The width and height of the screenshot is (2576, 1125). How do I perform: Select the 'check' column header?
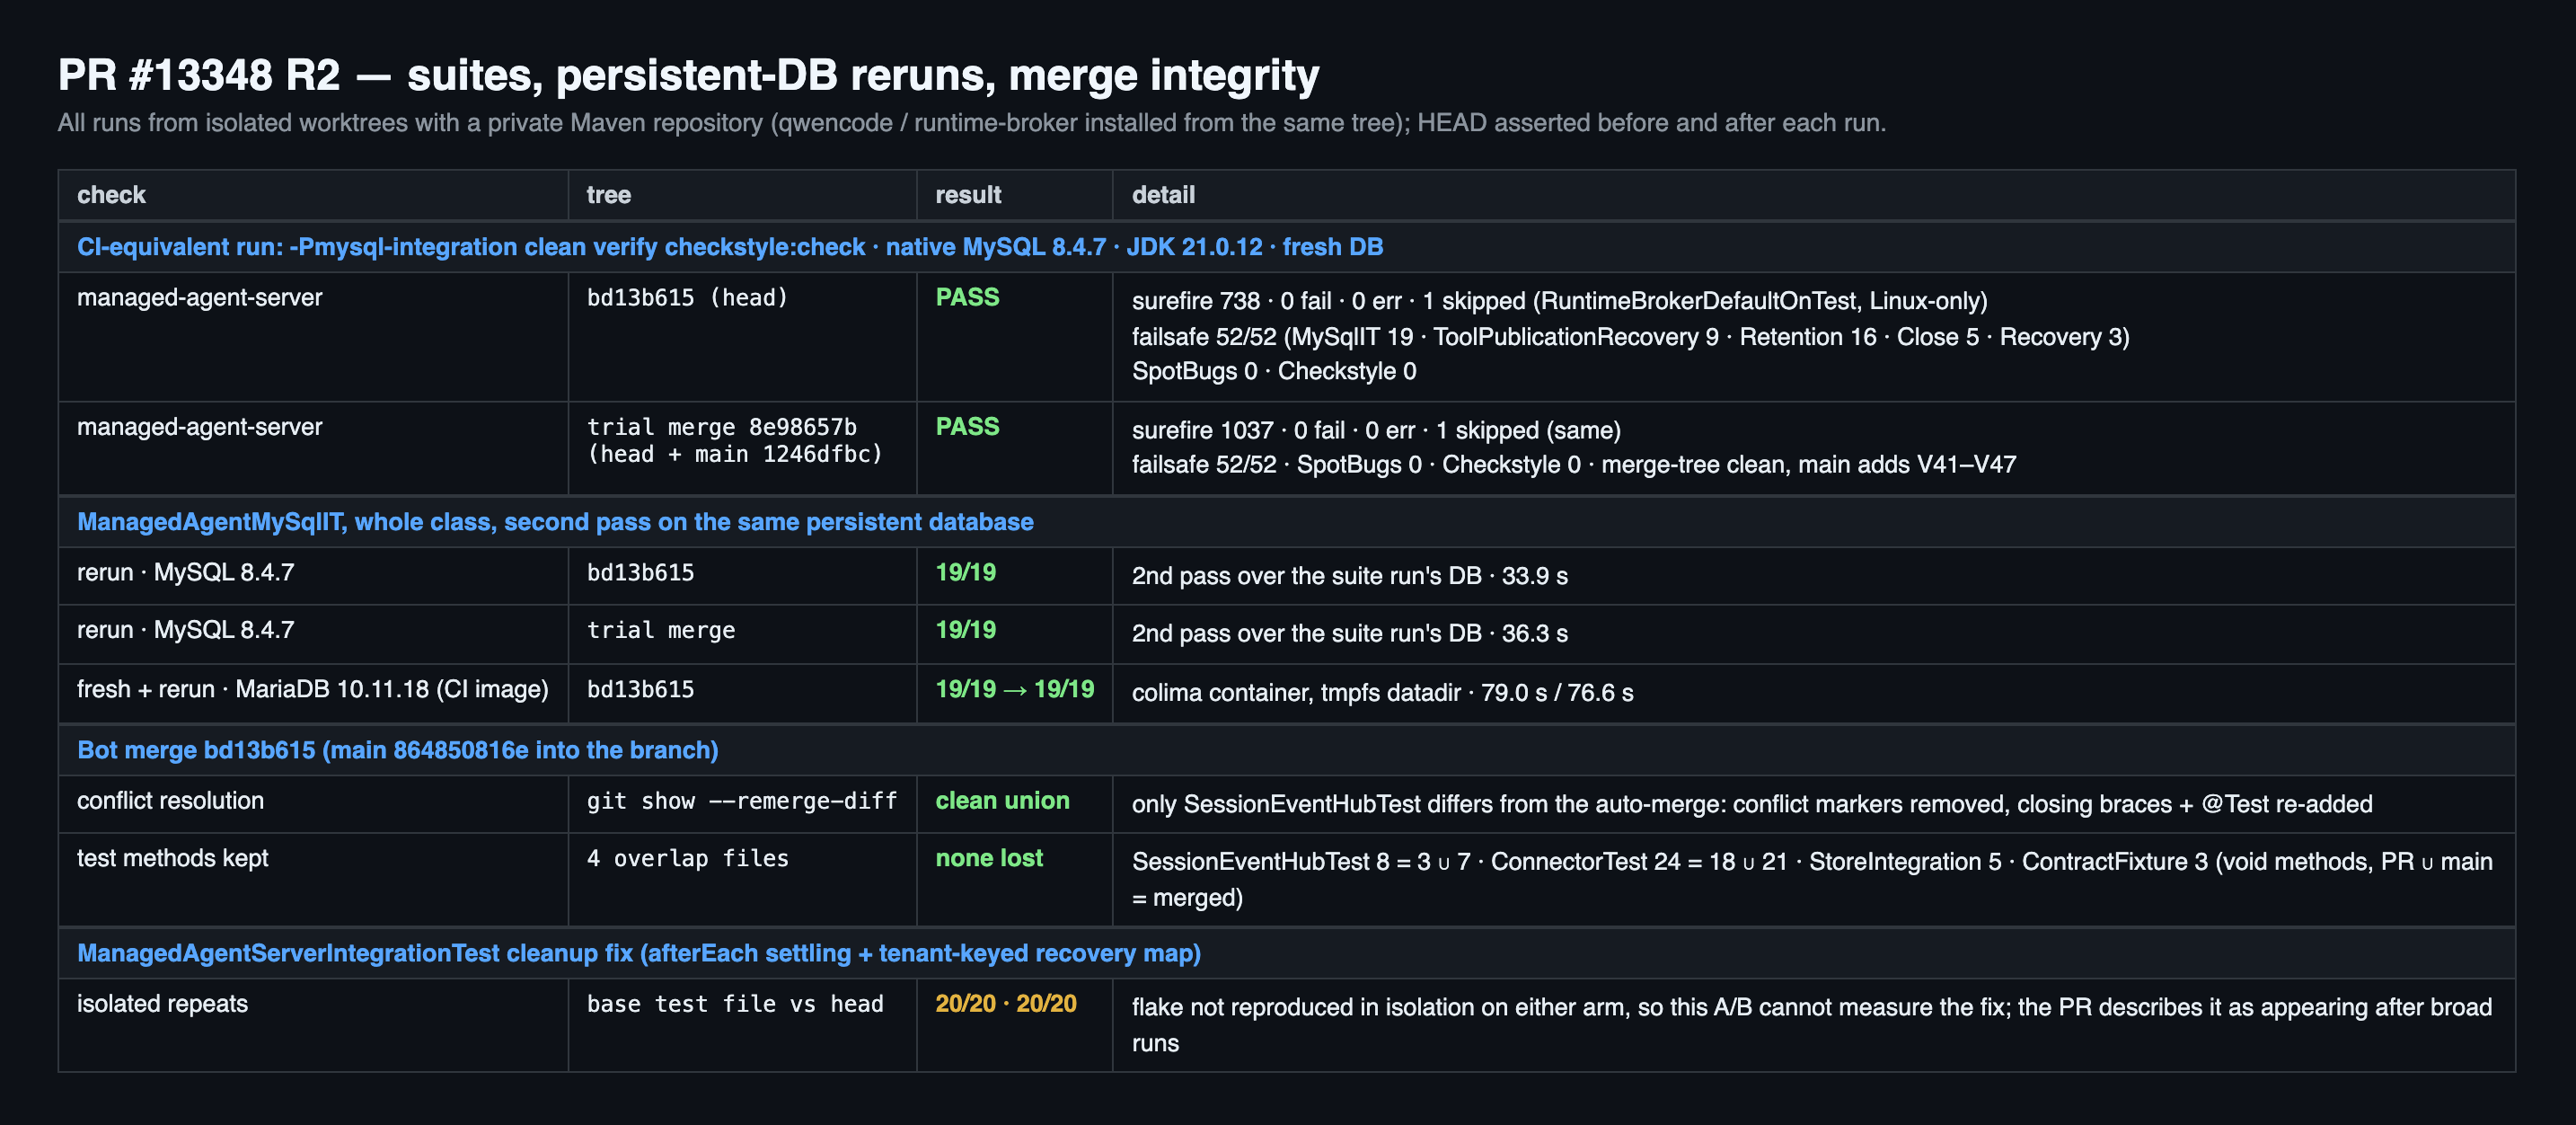[x=111, y=195]
